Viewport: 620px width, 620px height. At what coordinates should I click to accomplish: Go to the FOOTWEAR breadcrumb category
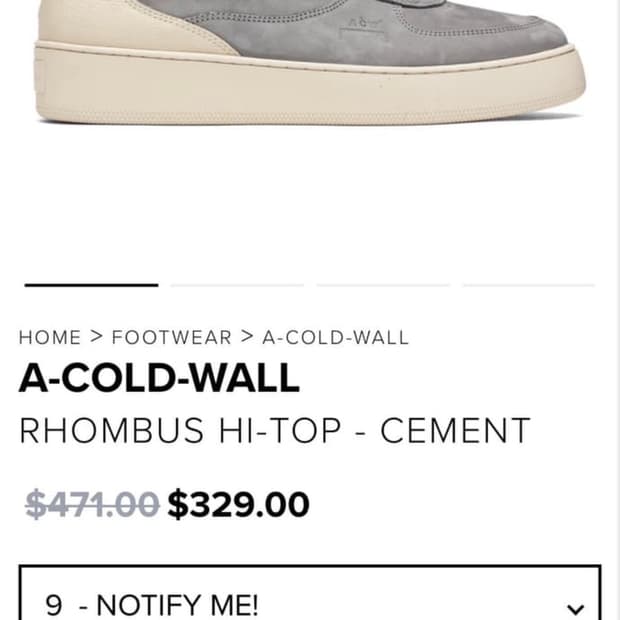[x=172, y=338]
